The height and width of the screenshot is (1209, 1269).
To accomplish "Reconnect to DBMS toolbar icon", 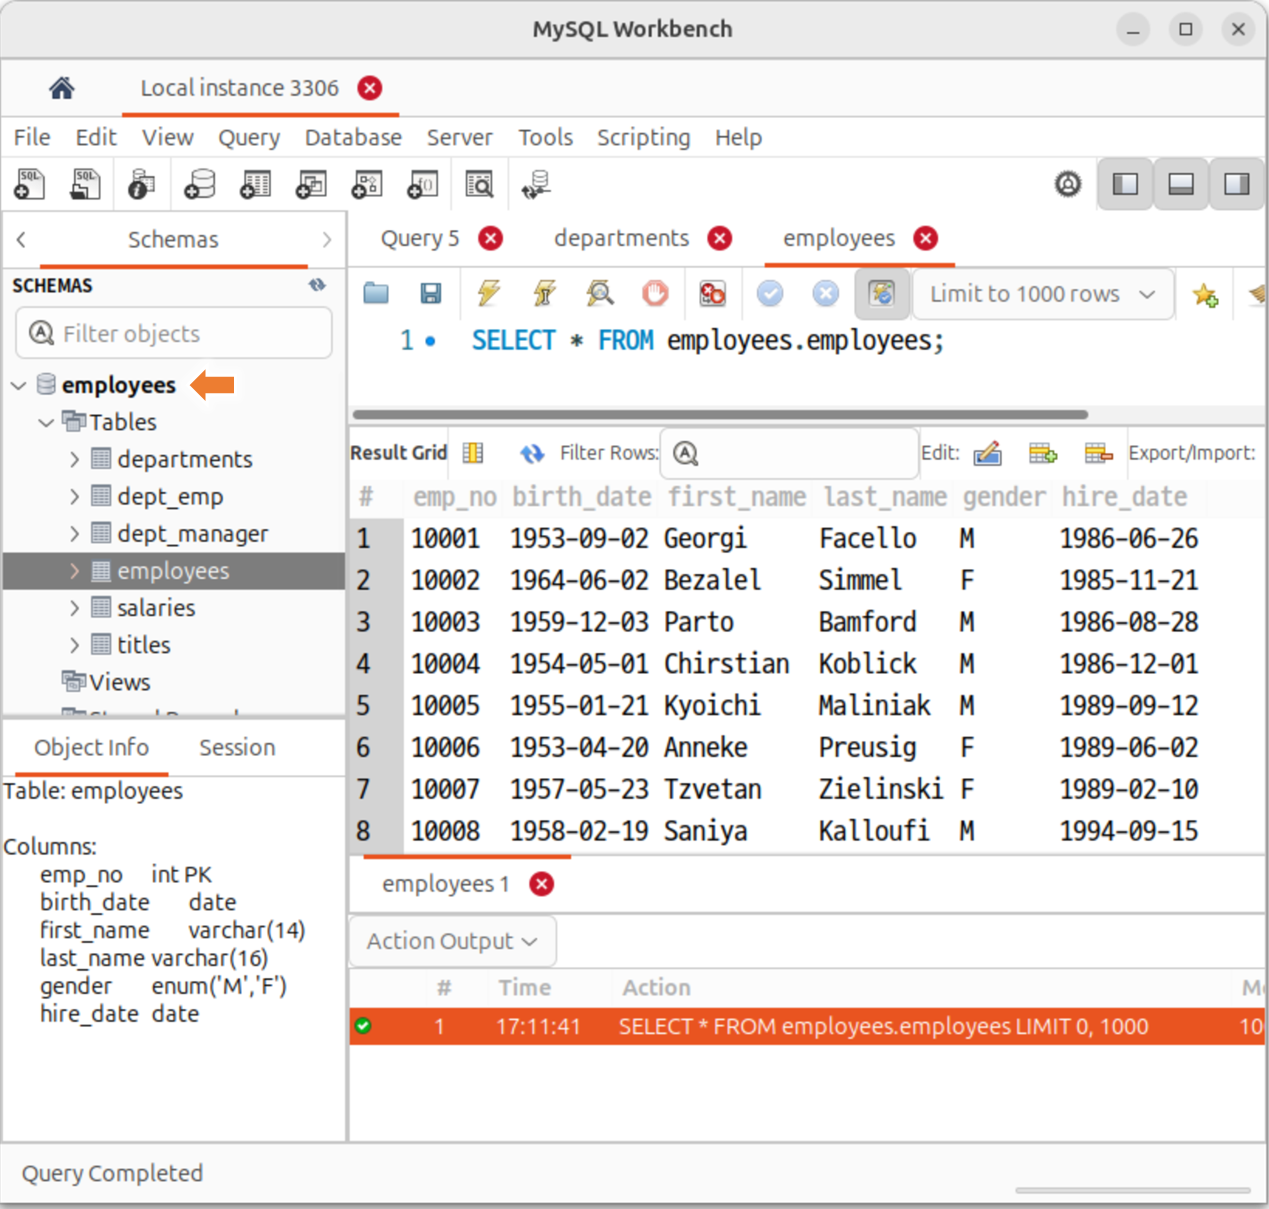I will point(536,184).
